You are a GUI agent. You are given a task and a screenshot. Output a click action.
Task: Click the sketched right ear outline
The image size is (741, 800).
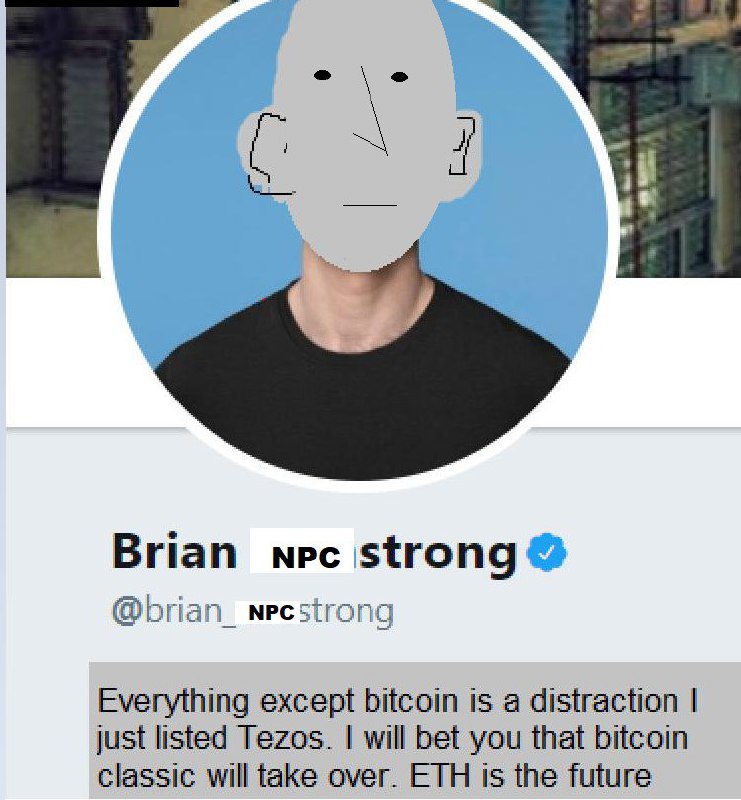tap(462, 145)
